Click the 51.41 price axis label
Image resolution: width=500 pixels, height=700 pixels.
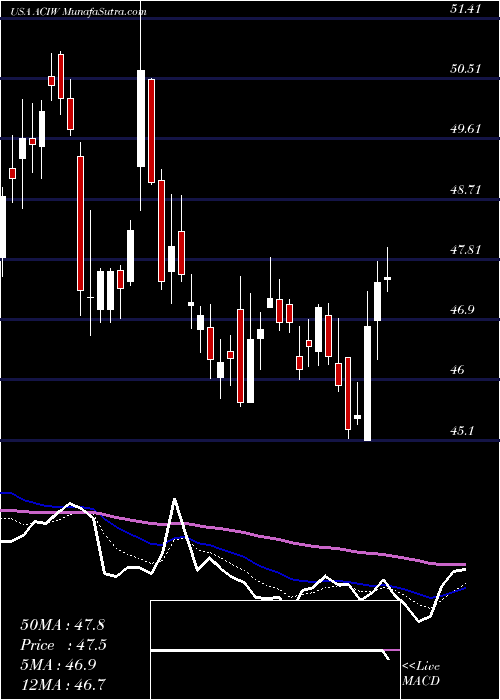tap(466, 8)
